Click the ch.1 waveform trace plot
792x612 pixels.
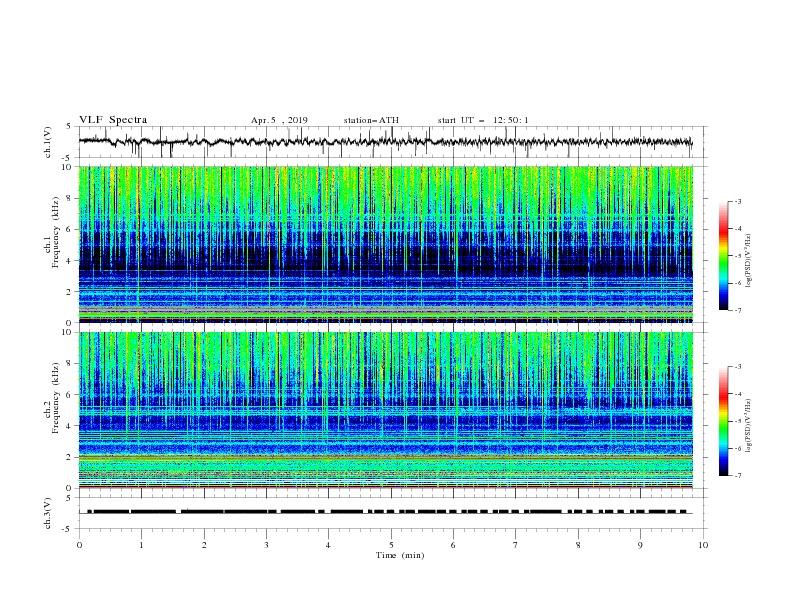pyautogui.click(x=386, y=142)
